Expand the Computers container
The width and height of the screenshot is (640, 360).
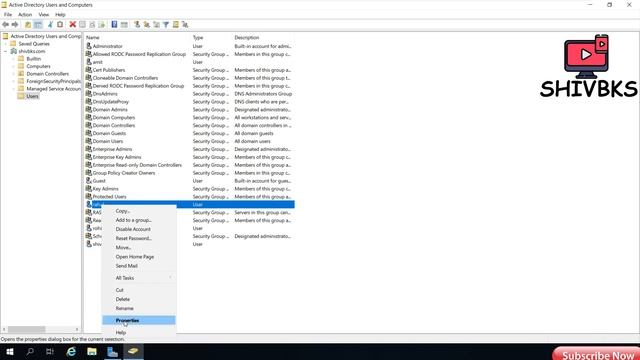[13, 66]
